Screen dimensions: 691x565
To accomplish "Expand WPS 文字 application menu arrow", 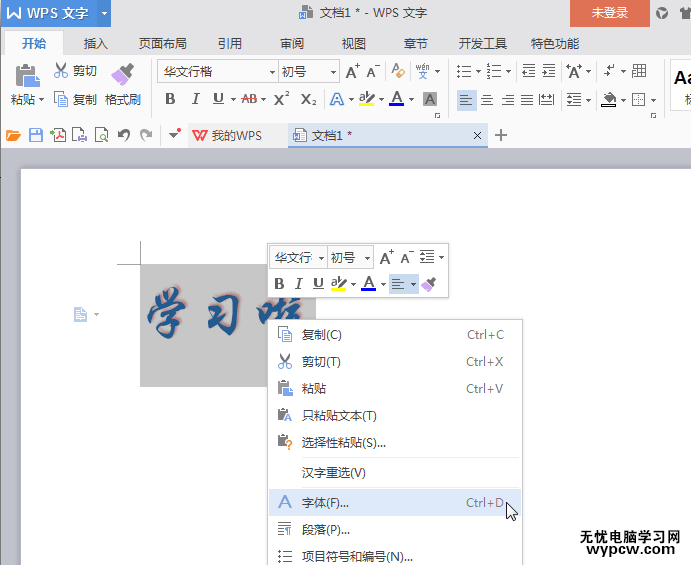I will pos(104,13).
